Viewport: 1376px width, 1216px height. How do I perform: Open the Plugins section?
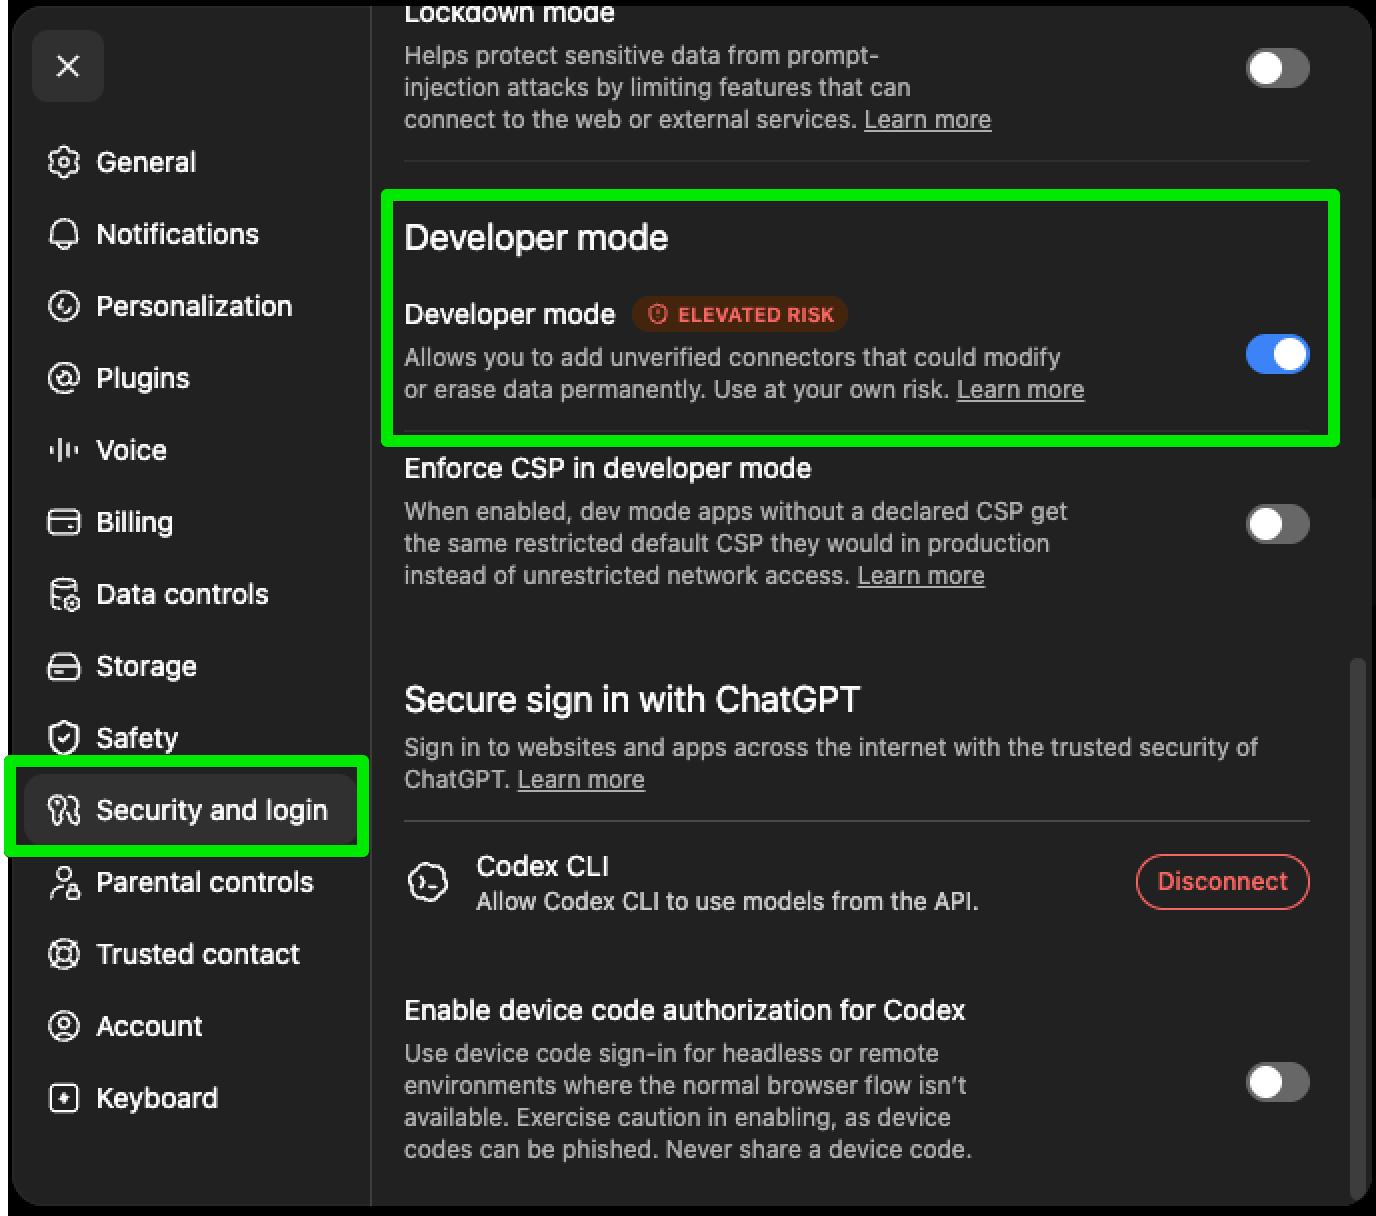pos(190,378)
